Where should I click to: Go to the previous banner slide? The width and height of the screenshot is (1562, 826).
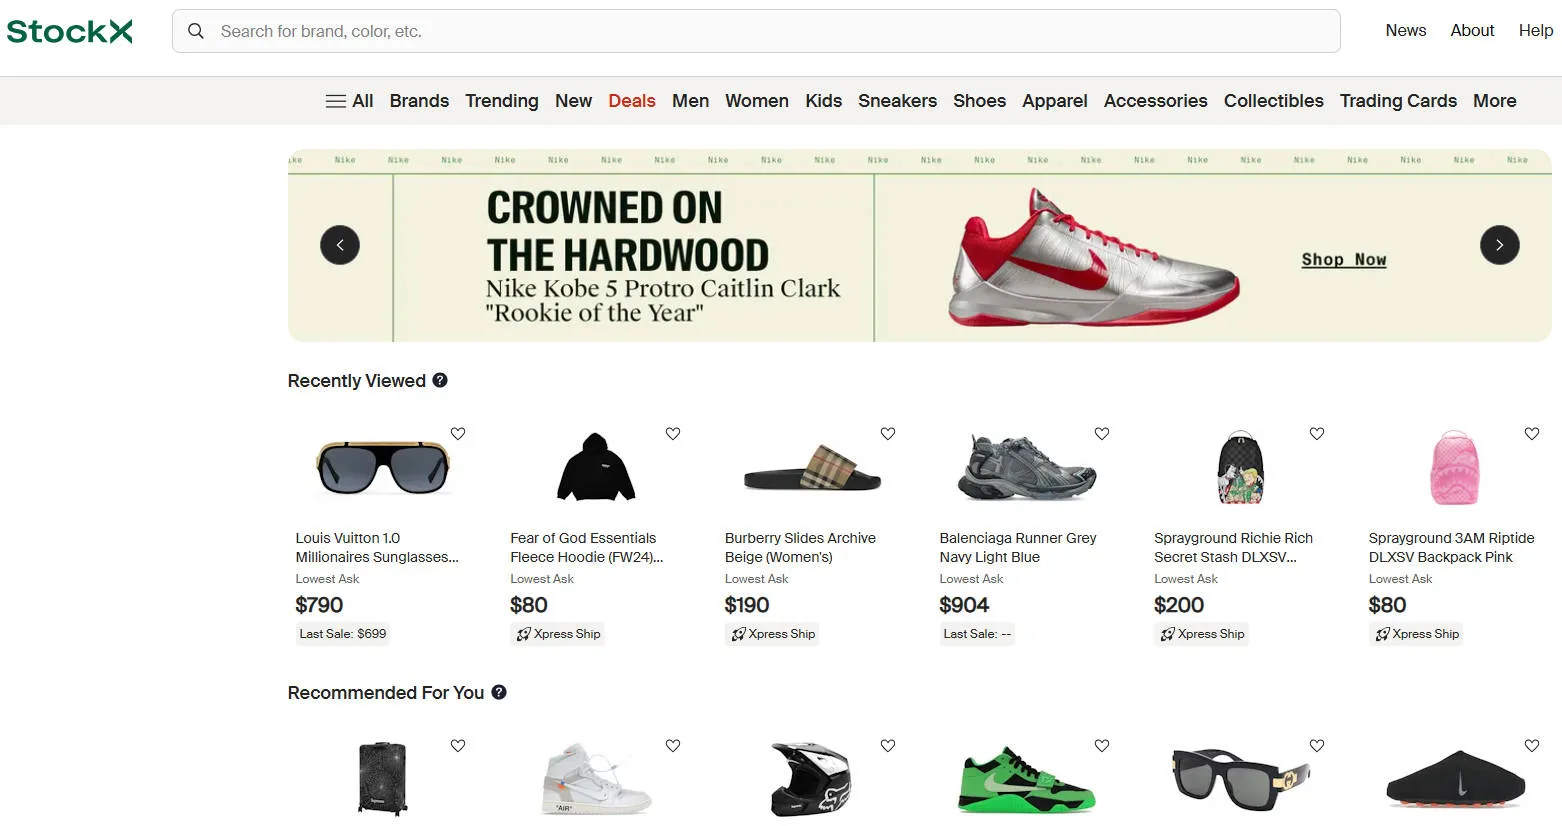tap(340, 245)
